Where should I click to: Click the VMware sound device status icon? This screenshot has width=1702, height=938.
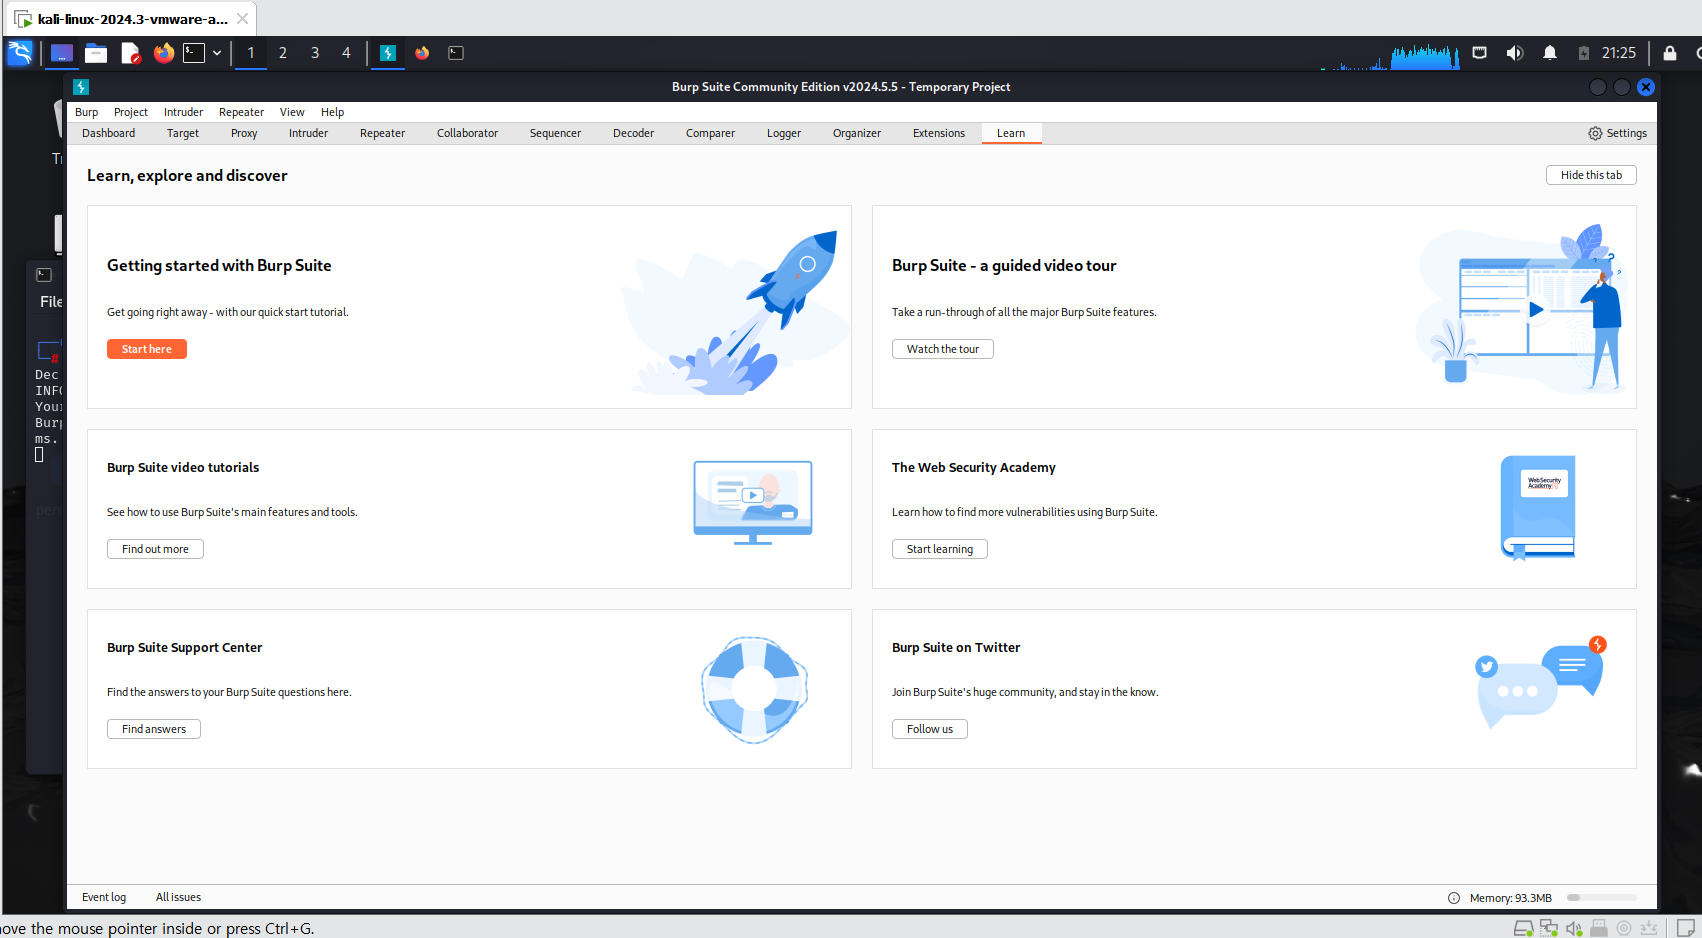click(1573, 928)
